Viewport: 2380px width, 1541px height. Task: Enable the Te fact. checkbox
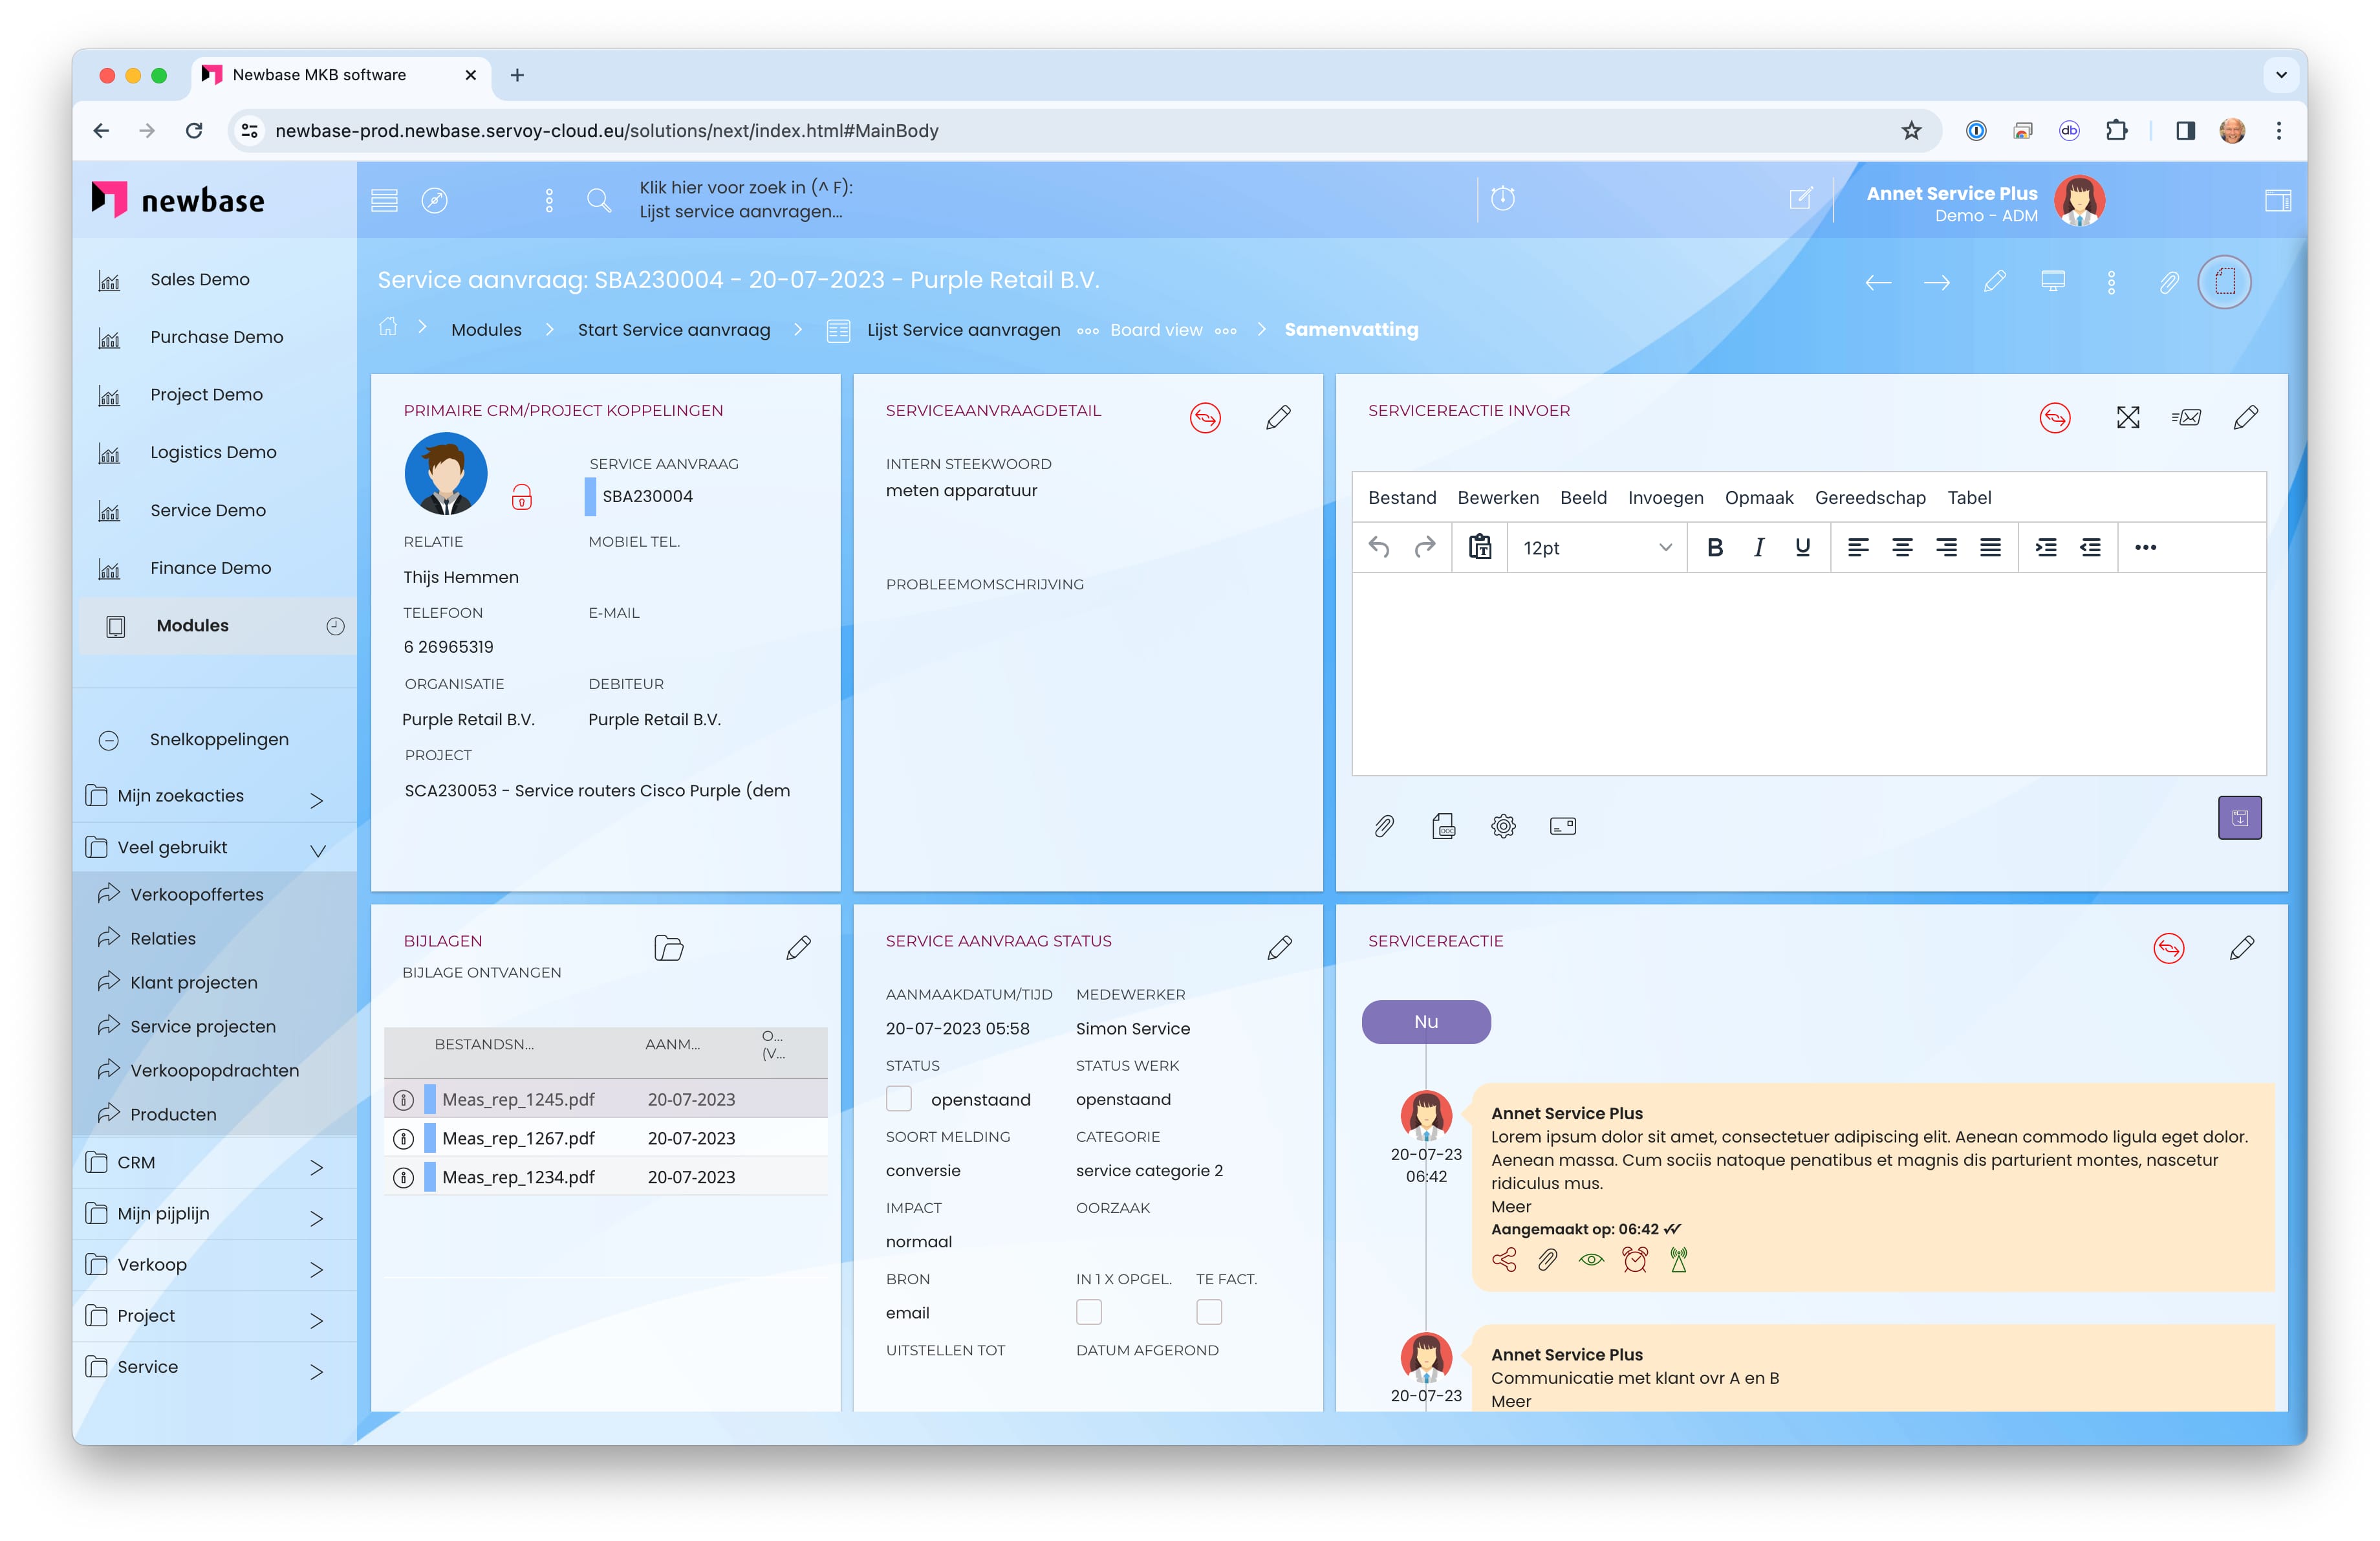point(1208,1312)
